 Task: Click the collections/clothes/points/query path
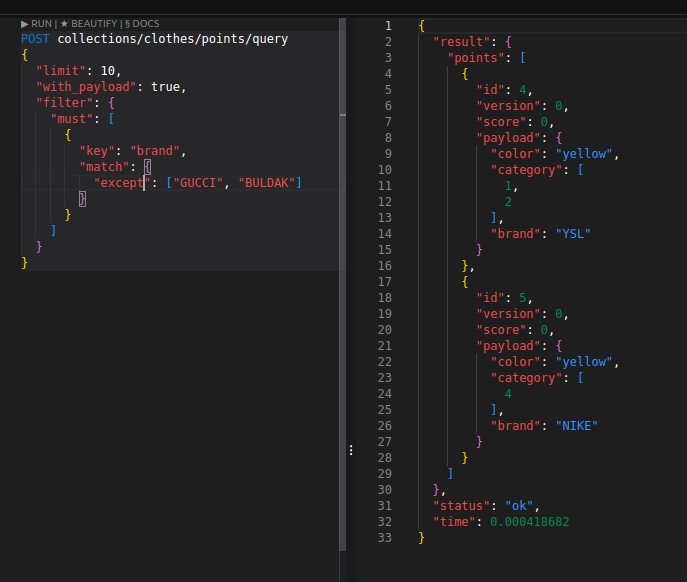[172, 39]
